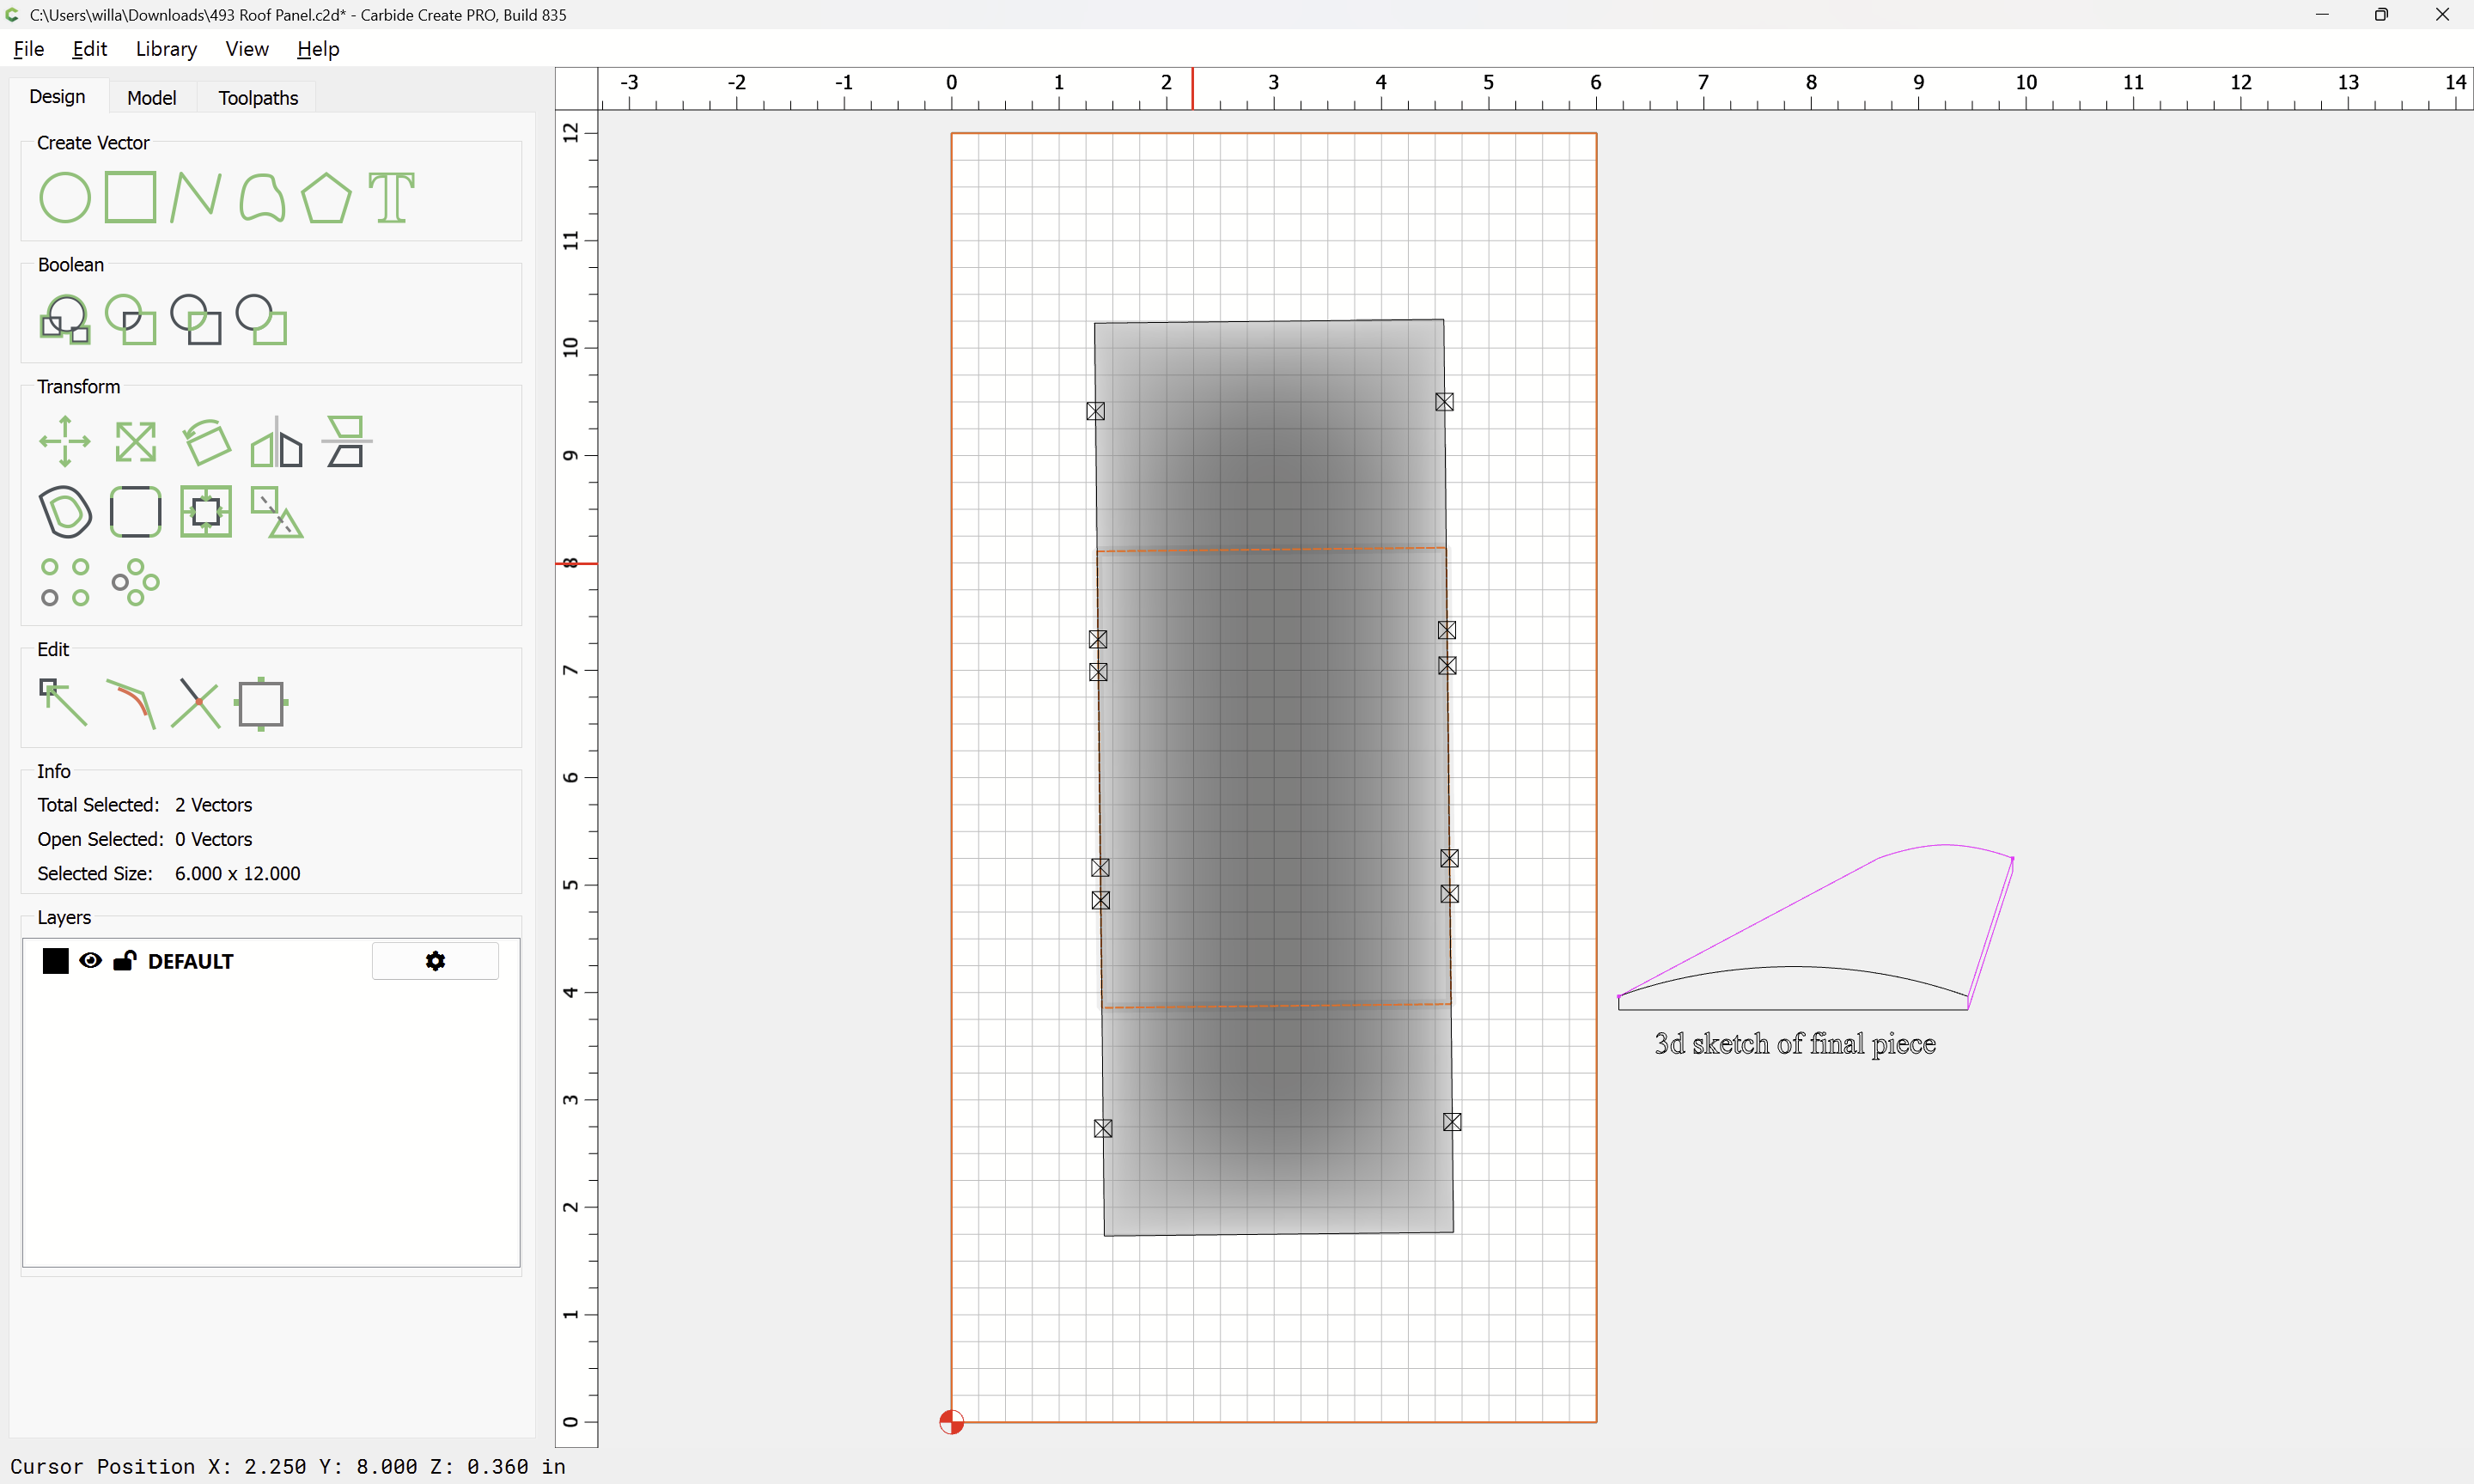Image resolution: width=2474 pixels, height=1484 pixels.
Task: Select the Create Circle tool
Action: [x=65, y=197]
